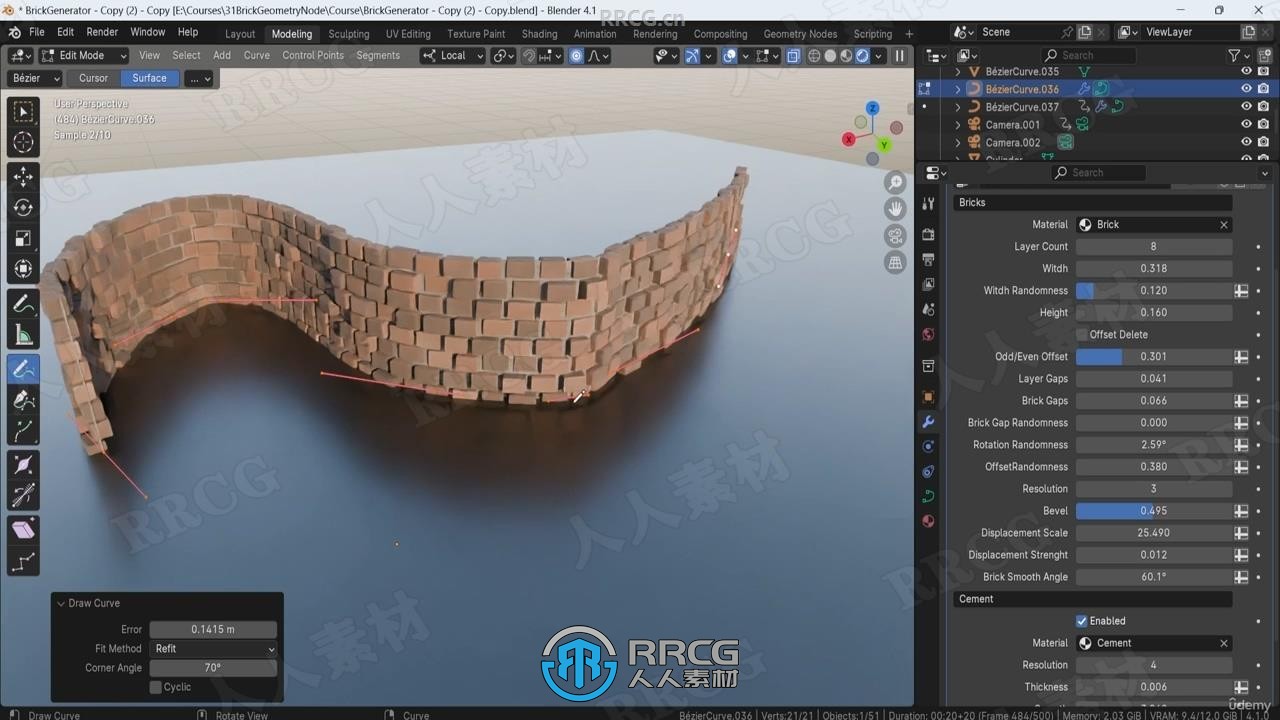
Task: Enable the Cyclic checkbox
Action: coord(155,687)
